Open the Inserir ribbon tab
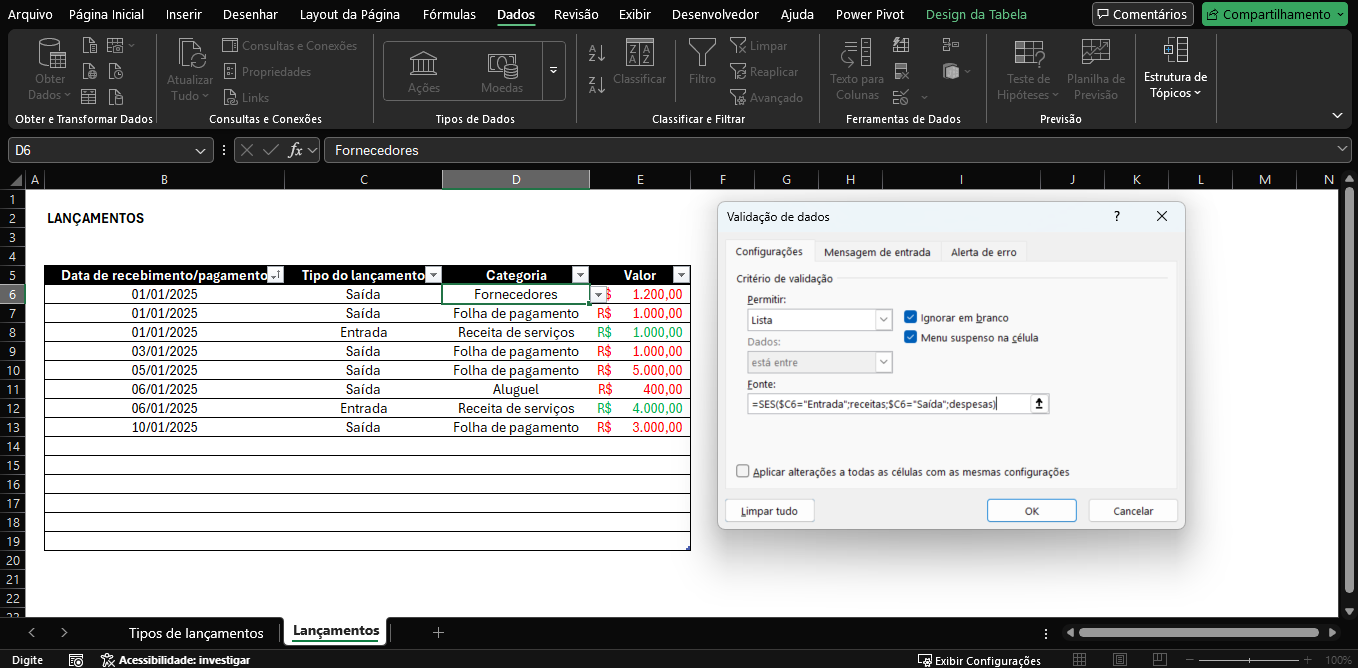Screen dimensions: 1358x668 click(183, 14)
